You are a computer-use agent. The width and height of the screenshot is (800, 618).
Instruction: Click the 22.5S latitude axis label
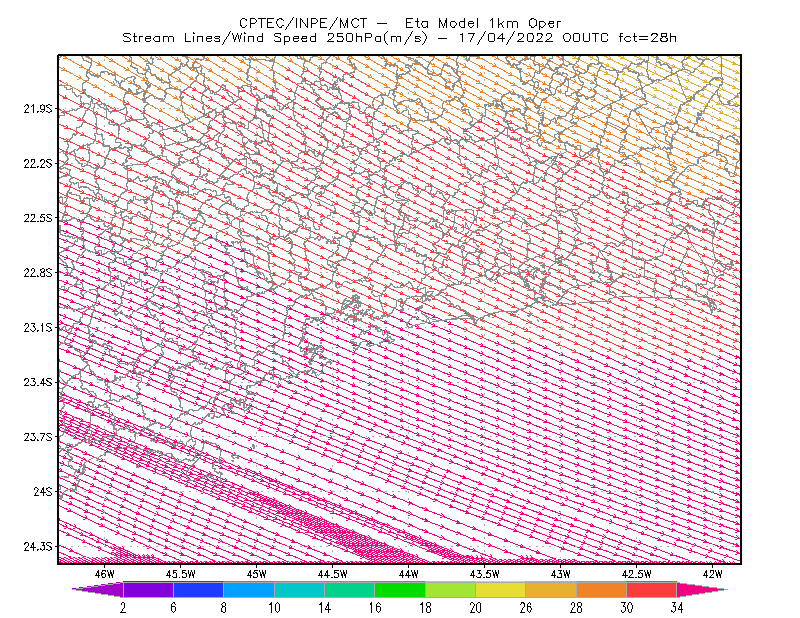38,218
